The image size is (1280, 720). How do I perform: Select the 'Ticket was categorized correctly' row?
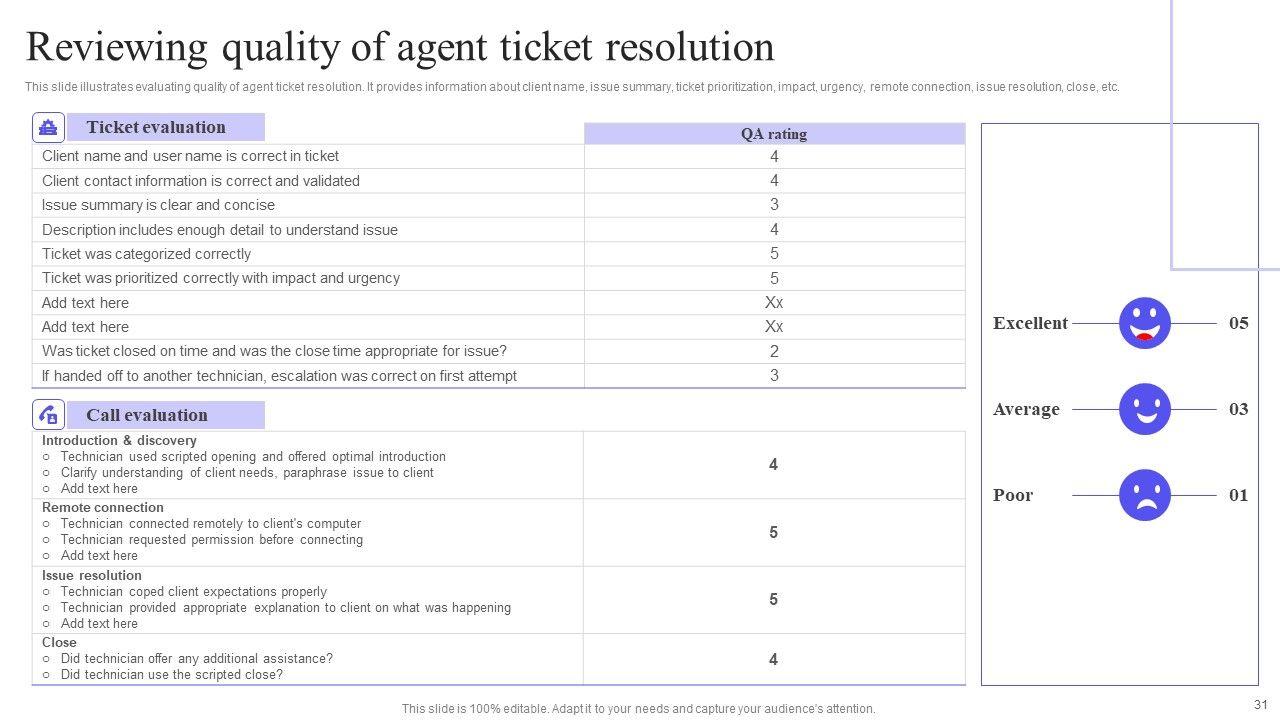pos(147,254)
